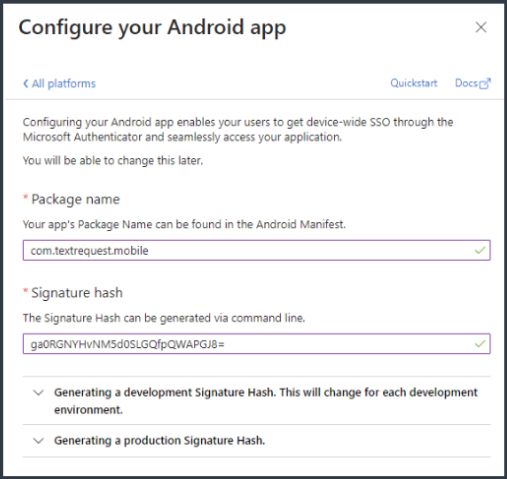
Task: Open the Quickstart link
Action: 414,83
